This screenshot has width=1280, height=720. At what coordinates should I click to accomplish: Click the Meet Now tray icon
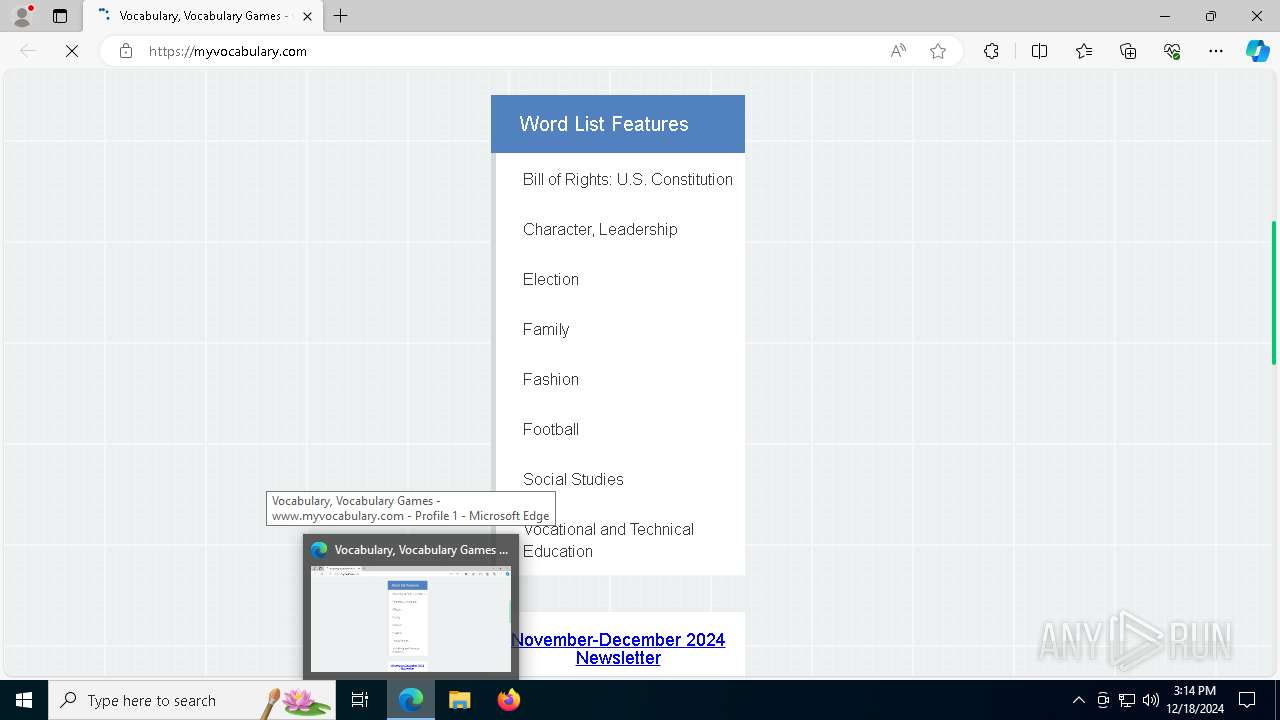1103,700
